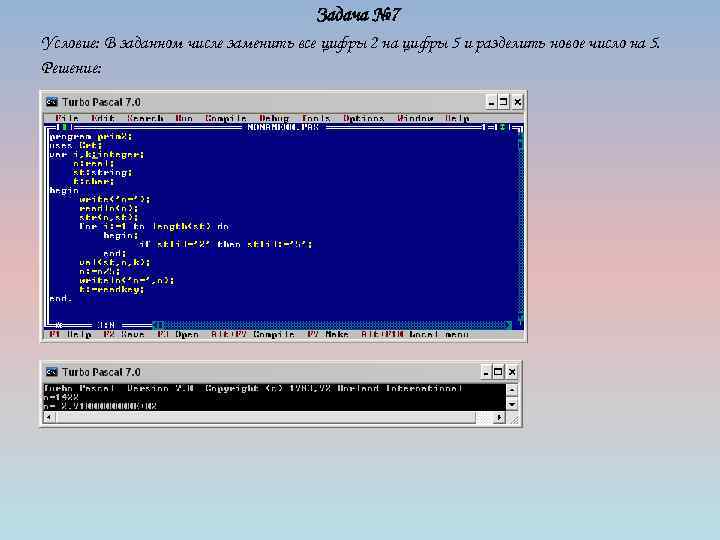Click the 'Задача №7' heading

[359, 15]
